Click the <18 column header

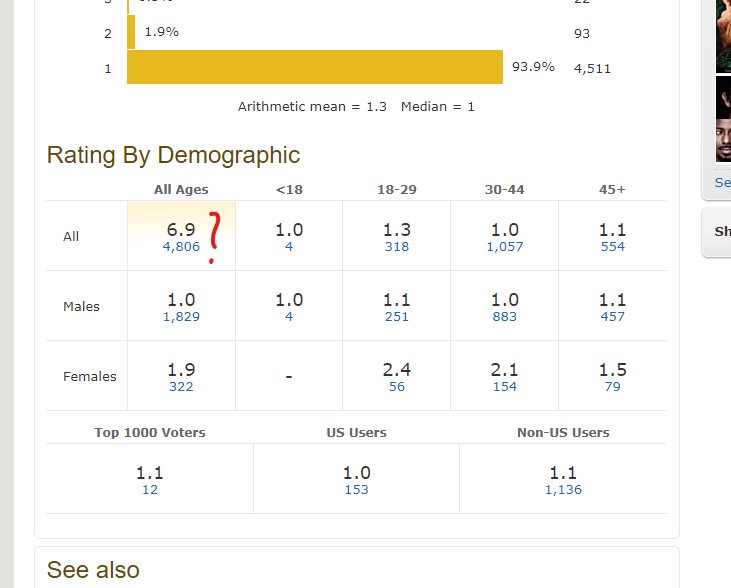pos(289,190)
